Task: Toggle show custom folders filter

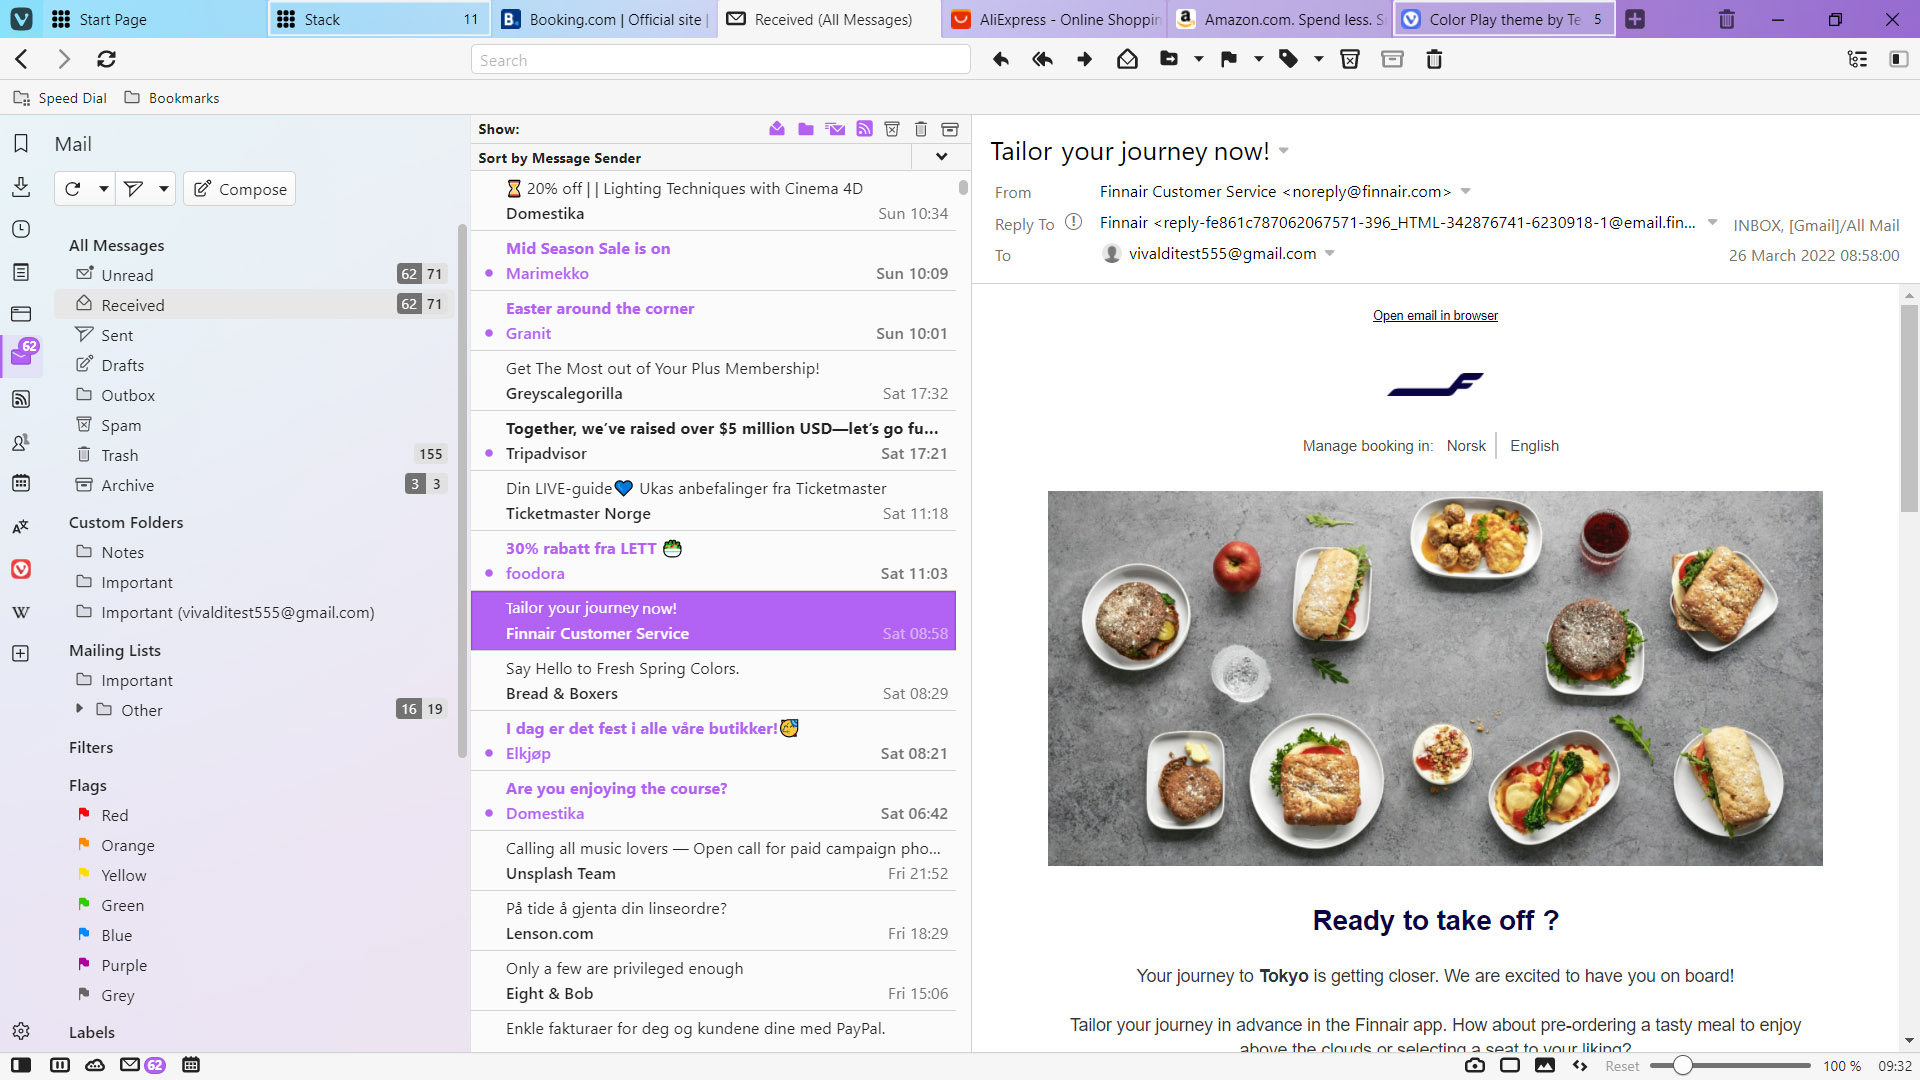Action: (806, 129)
